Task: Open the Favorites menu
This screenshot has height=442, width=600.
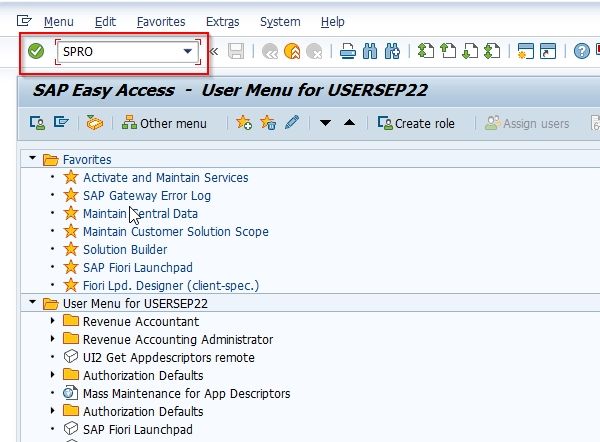Action: pyautogui.click(x=161, y=22)
